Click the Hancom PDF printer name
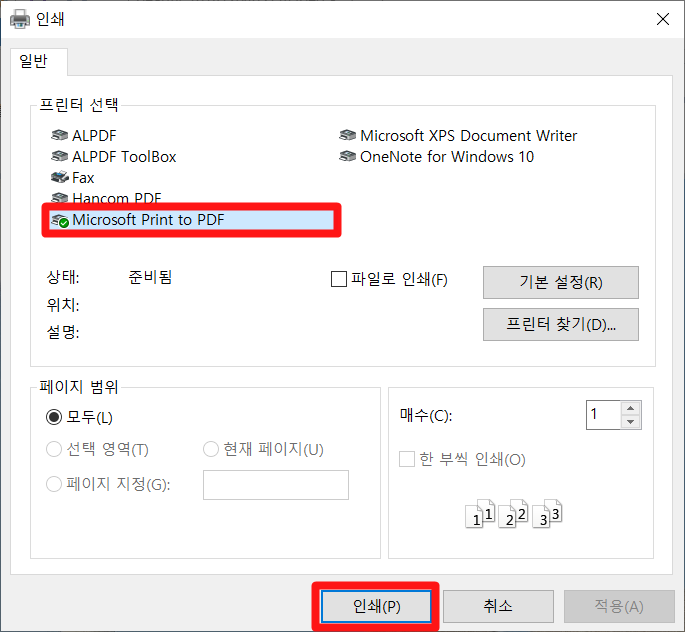This screenshot has height=632, width=685. (x=117, y=198)
